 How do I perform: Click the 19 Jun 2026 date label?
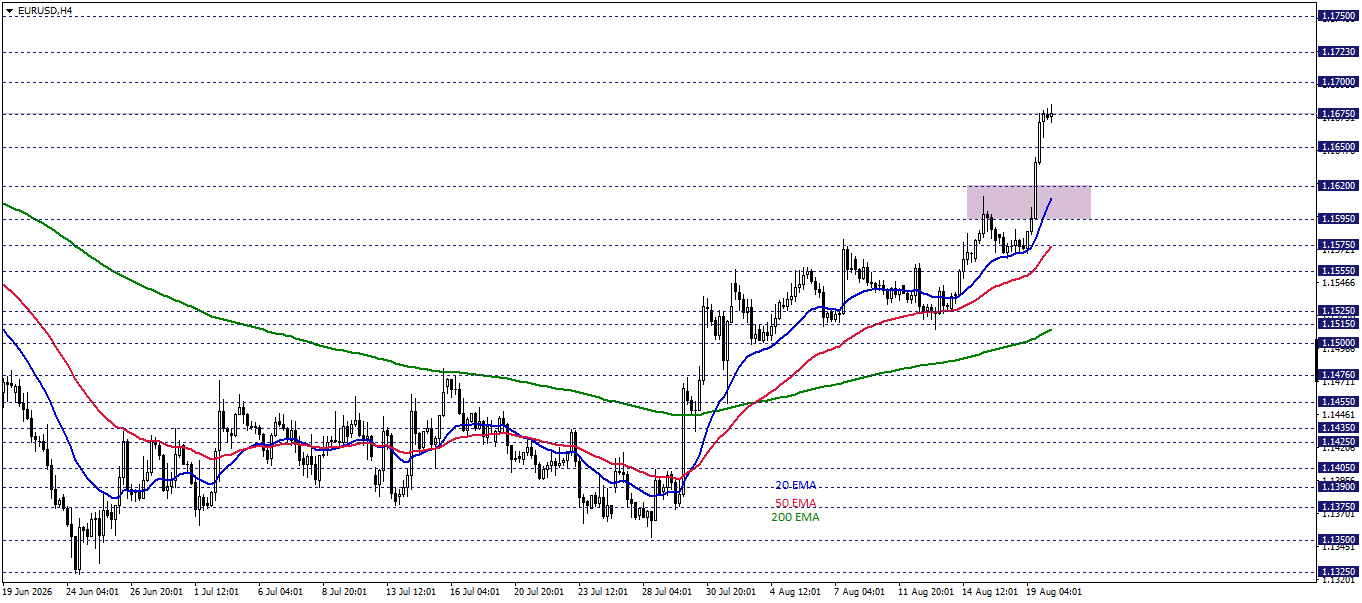tap(29, 592)
